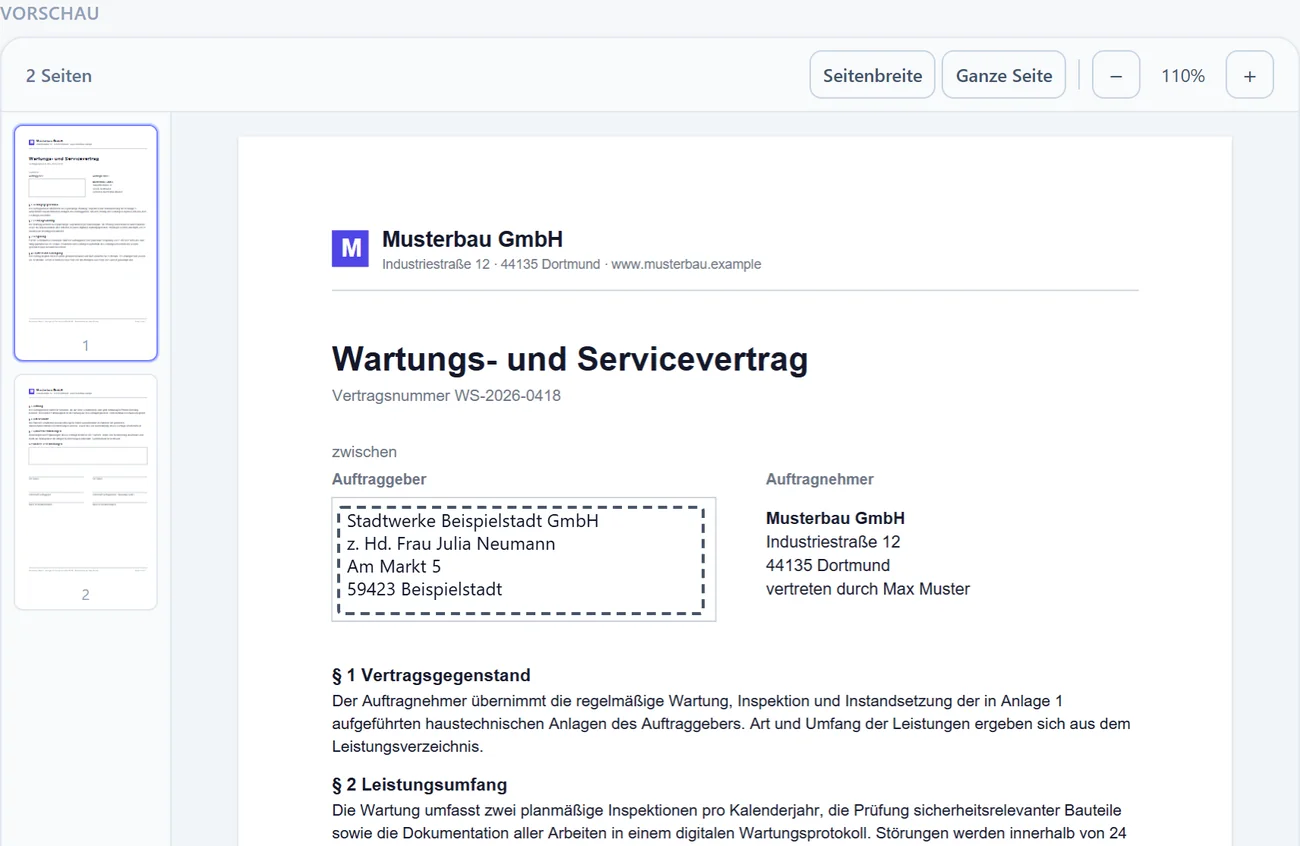Click the 'Musterbau GmbH' letterhead name
This screenshot has height=846, width=1300.
(x=472, y=239)
